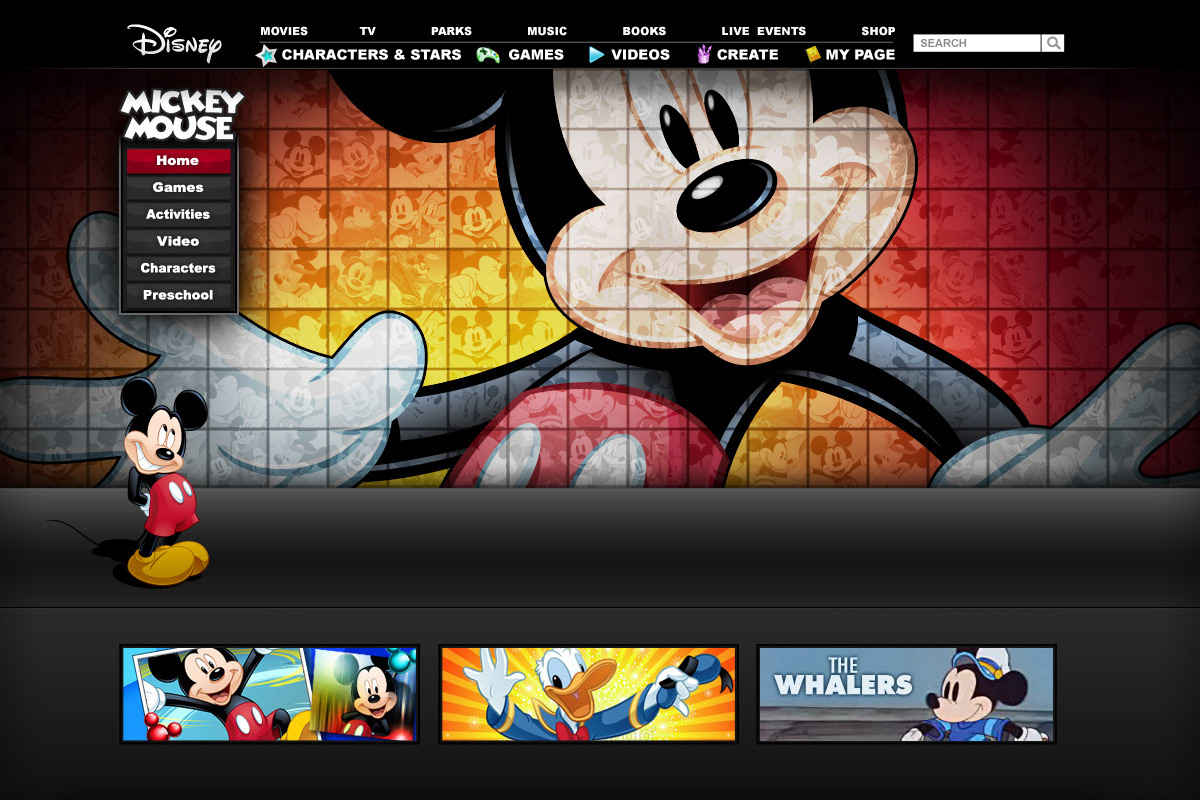1200x800 pixels.
Task: Click the Disney logo
Action: (x=174, y=42)
